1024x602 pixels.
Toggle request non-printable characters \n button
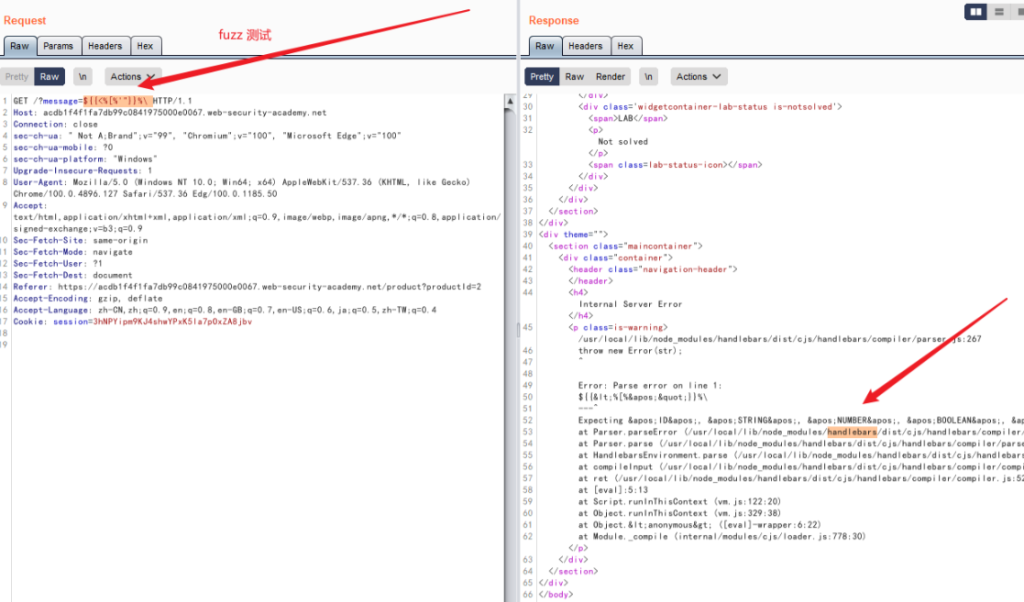point(84,76)
